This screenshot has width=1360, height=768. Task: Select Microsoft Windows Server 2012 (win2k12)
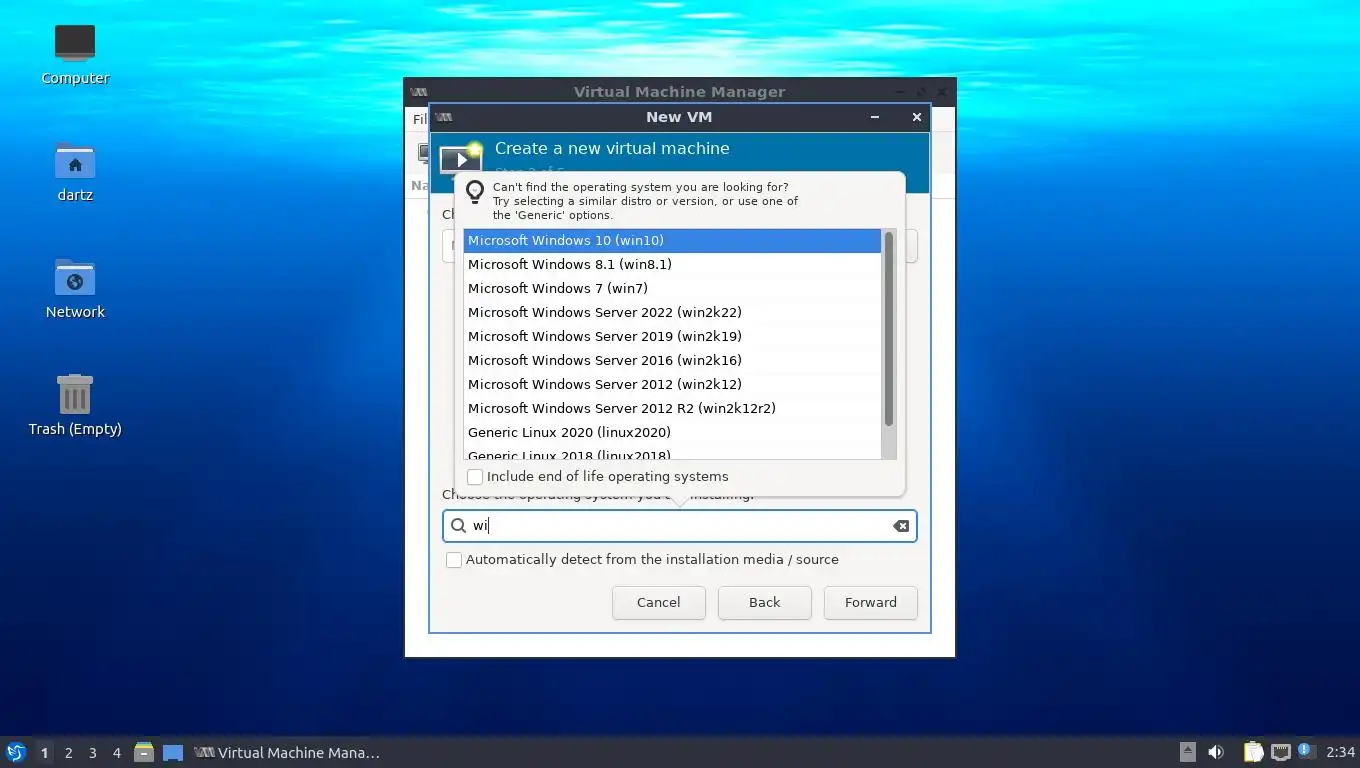(672, 385)
